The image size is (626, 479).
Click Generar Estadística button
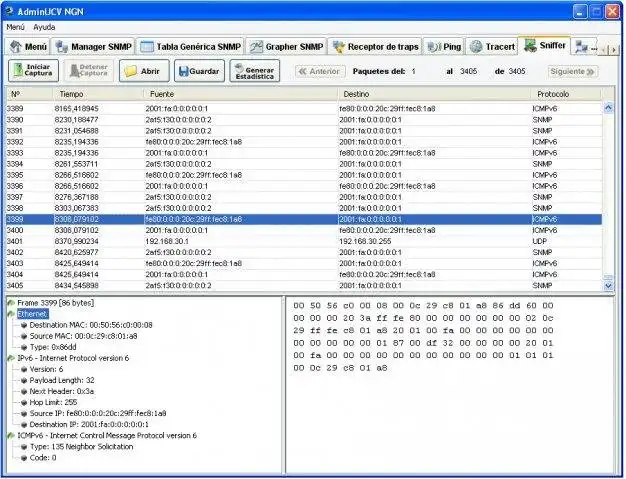(255, 71)
